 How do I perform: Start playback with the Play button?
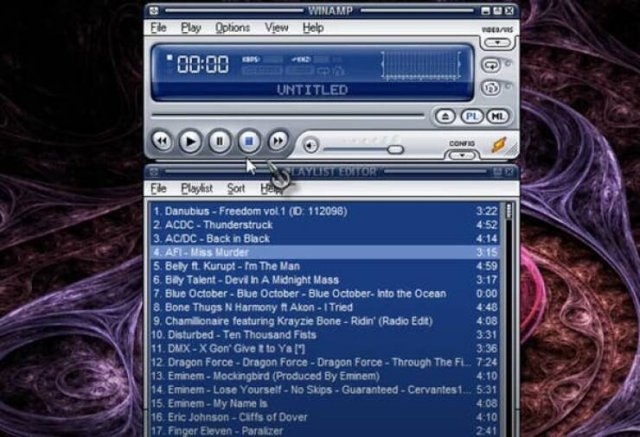pos(191,142)
